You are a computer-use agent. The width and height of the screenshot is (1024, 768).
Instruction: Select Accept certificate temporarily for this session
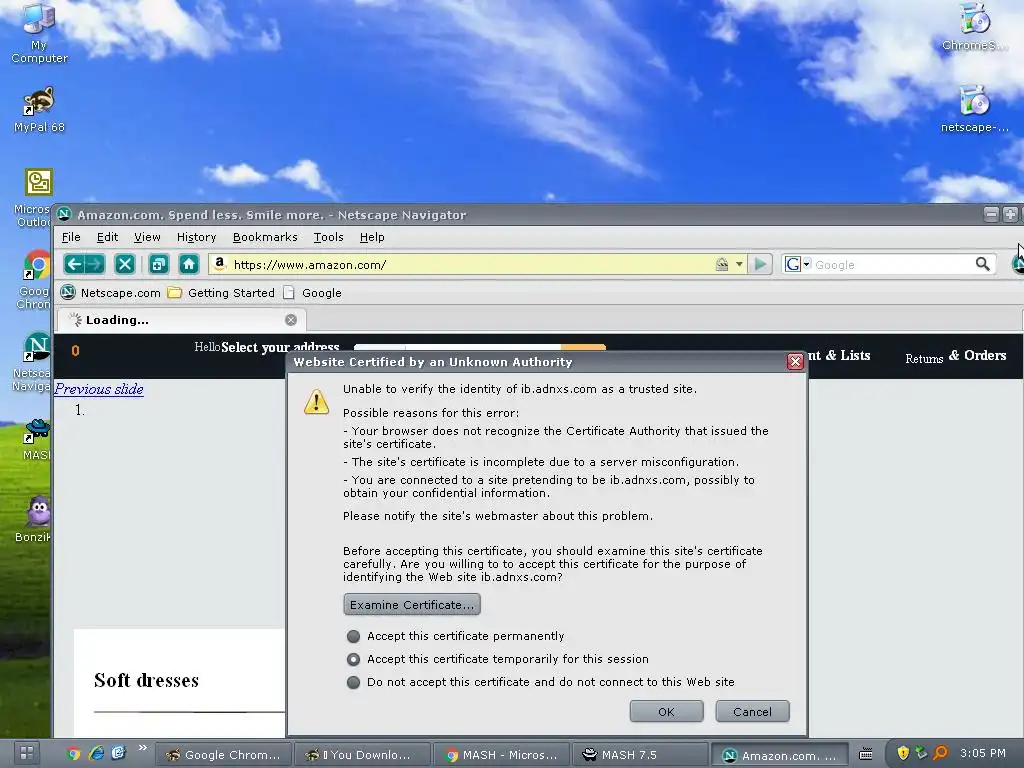[x=353, y=659]
